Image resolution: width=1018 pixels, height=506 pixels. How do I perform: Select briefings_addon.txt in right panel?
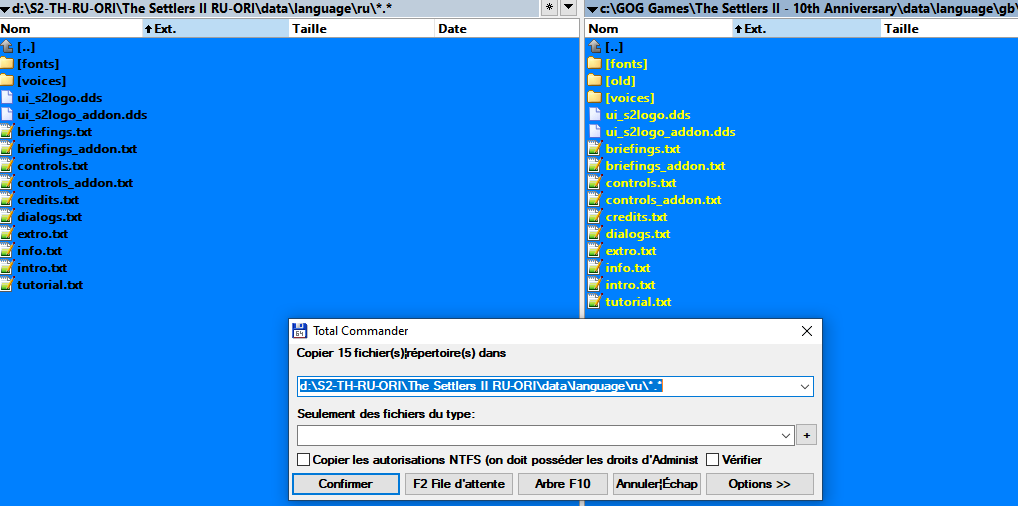pyautogui.click(x=665, y=165)
